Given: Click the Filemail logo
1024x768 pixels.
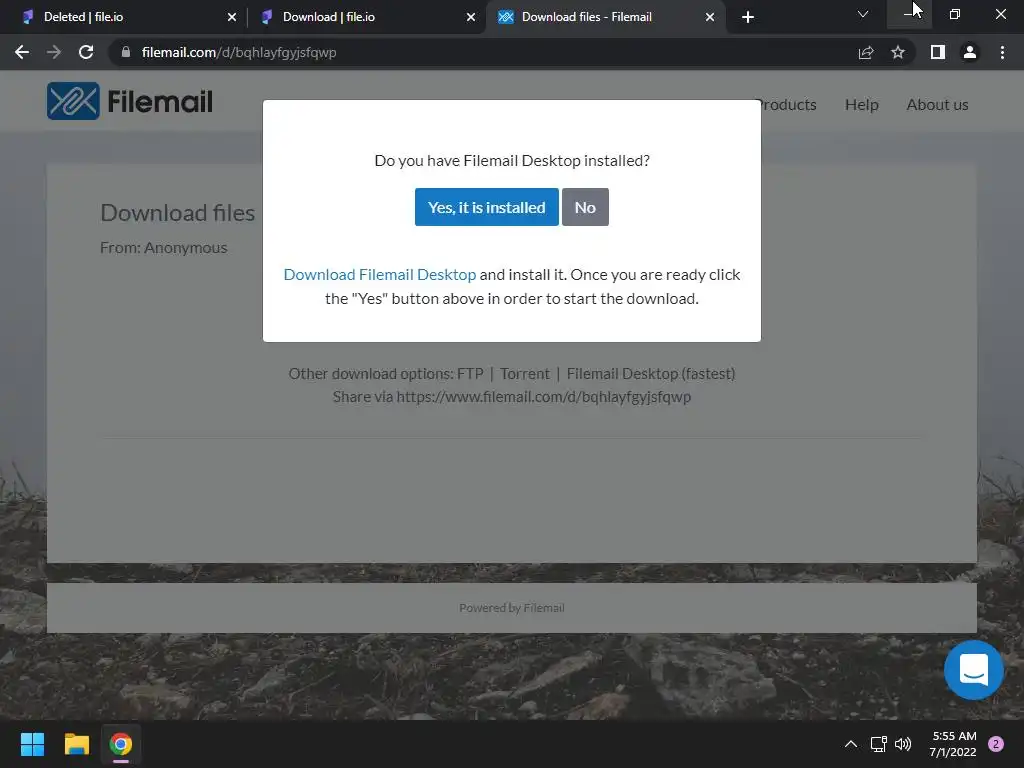Looking at the screenshot, I should coord(130,101).
